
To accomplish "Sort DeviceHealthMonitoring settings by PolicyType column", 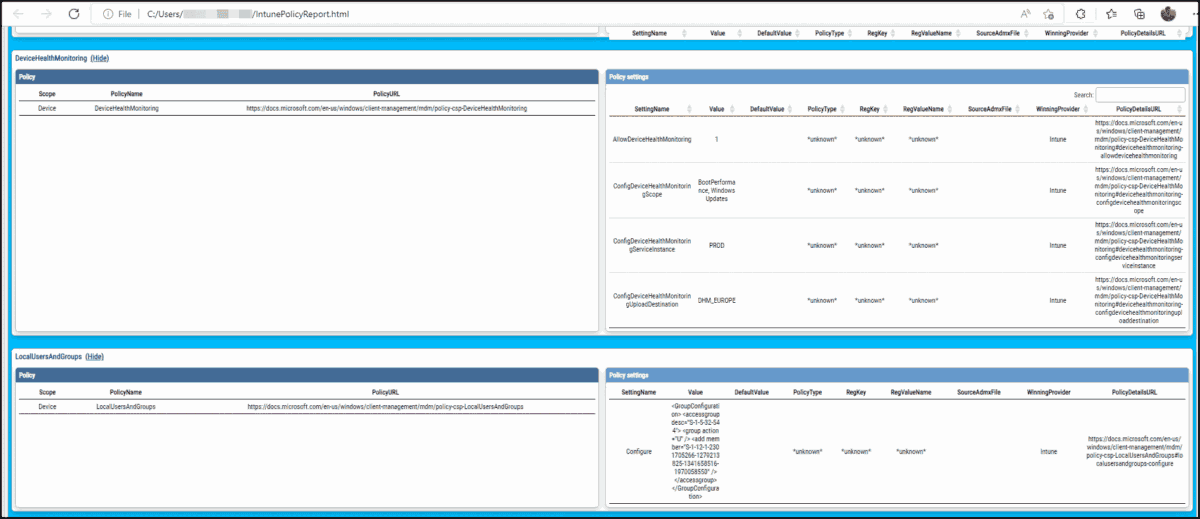I will pos(822,108).
